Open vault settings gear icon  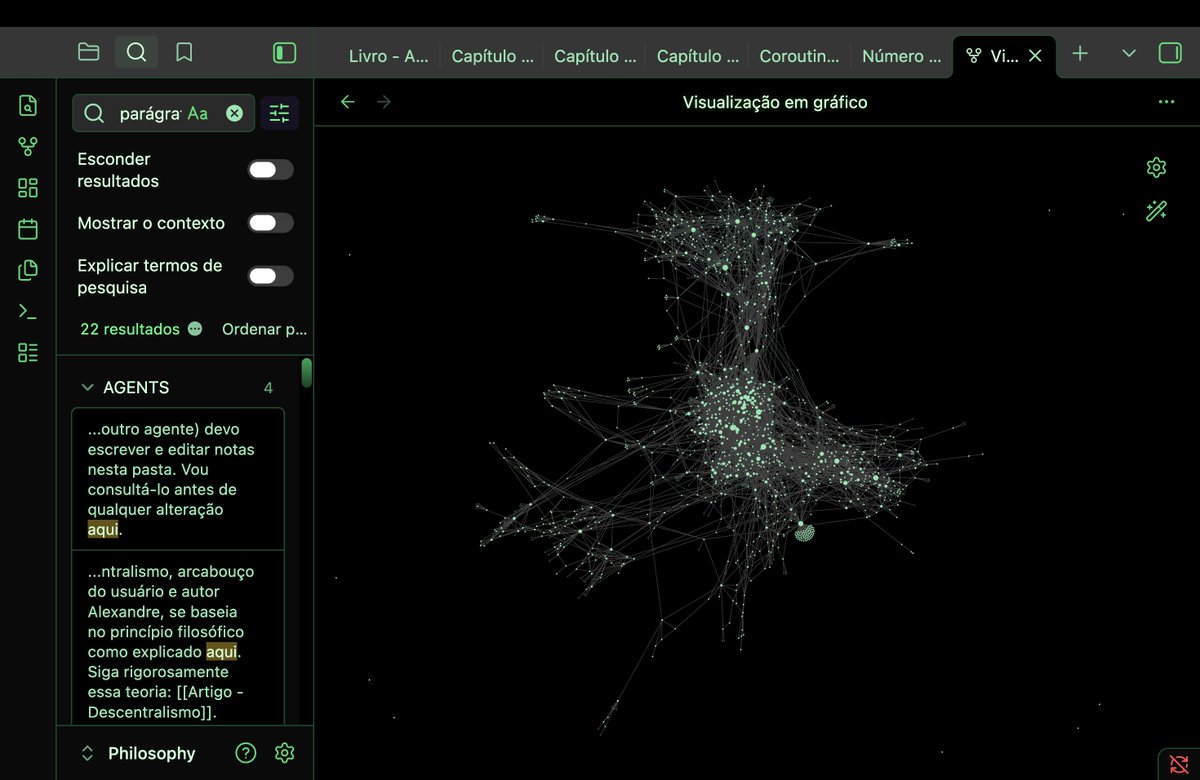[x=285, y=753]
